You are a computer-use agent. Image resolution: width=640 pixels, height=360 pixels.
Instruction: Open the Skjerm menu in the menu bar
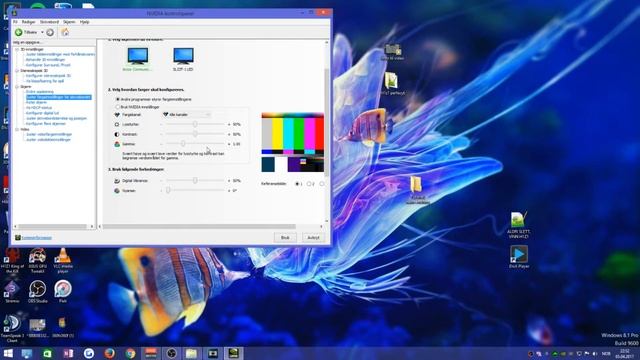pyautogui.click(x=69, y=22)
